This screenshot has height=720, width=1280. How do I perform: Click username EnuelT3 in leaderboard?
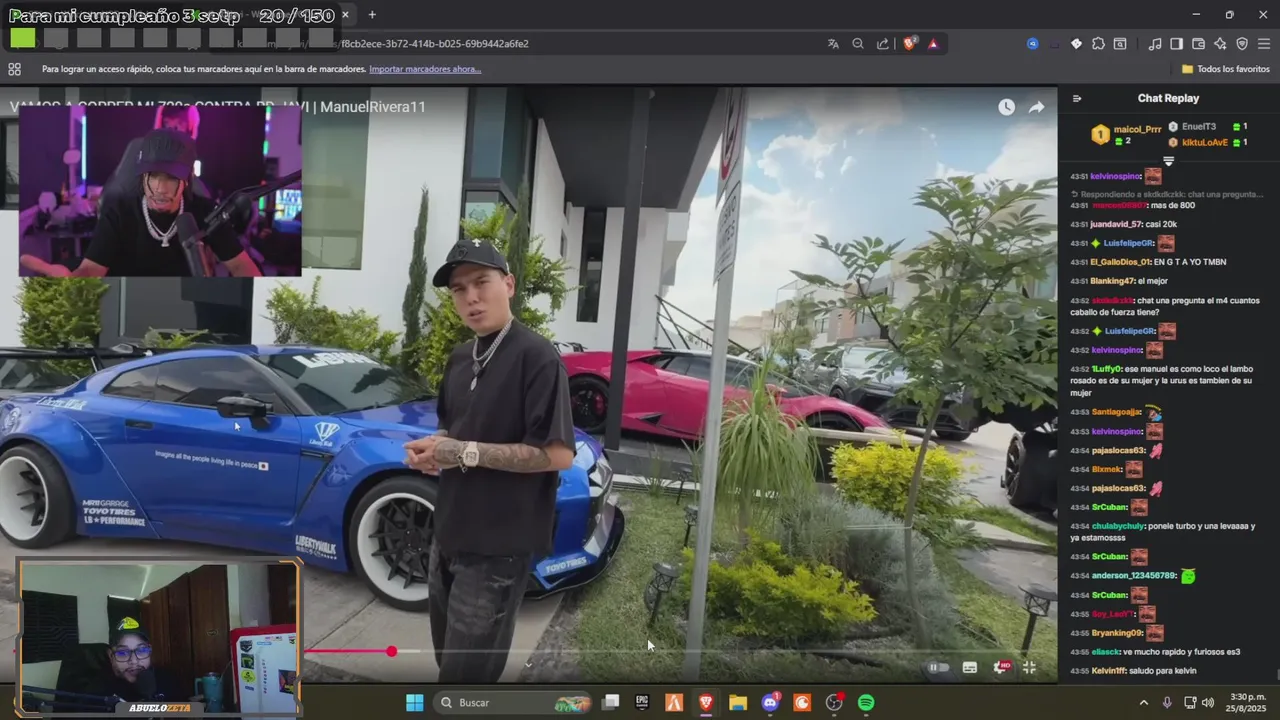(x=1199, y=127)
